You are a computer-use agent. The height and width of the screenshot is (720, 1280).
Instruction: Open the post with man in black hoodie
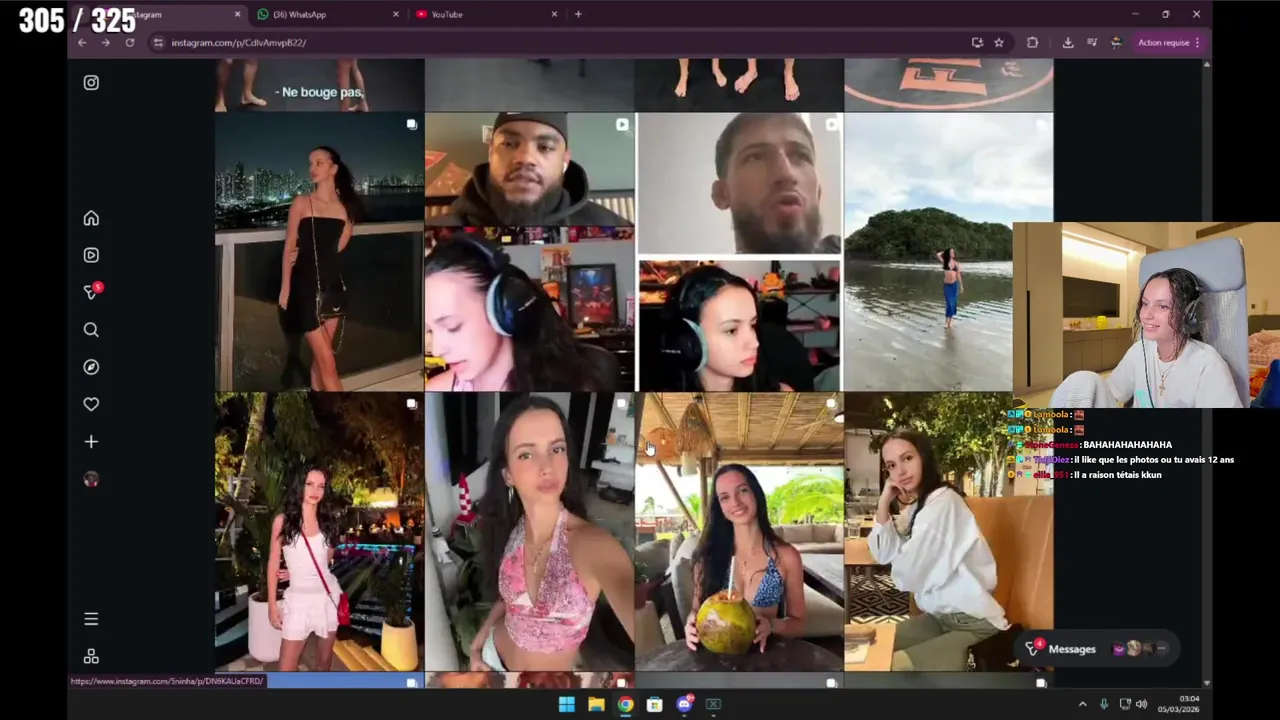(x=529, y=251)
